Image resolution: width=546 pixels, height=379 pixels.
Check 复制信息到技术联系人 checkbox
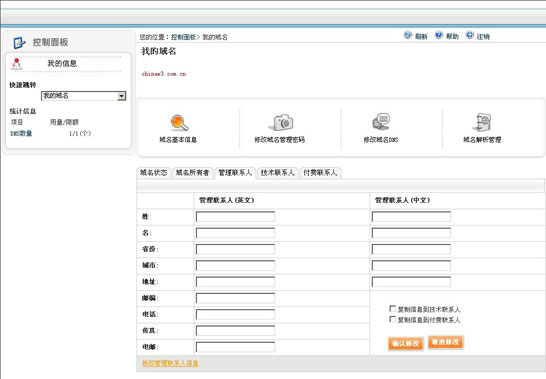[392, 309]
